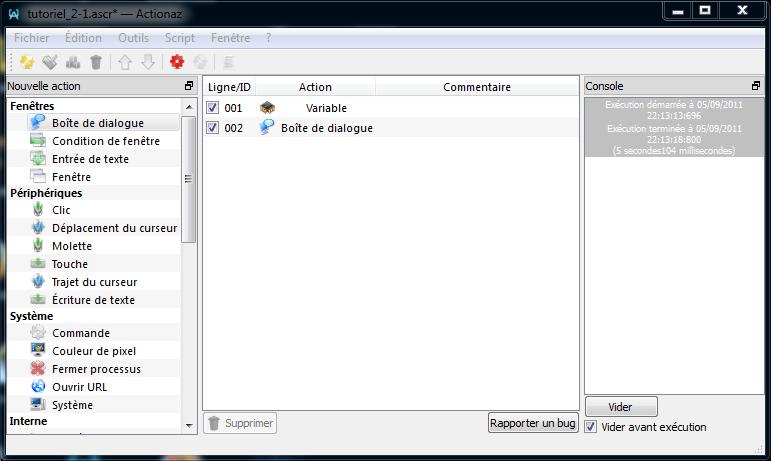Open the Fichier menu
Viewport: 771px width, 461px height.
pyautogui.click(x=31, y=37)
